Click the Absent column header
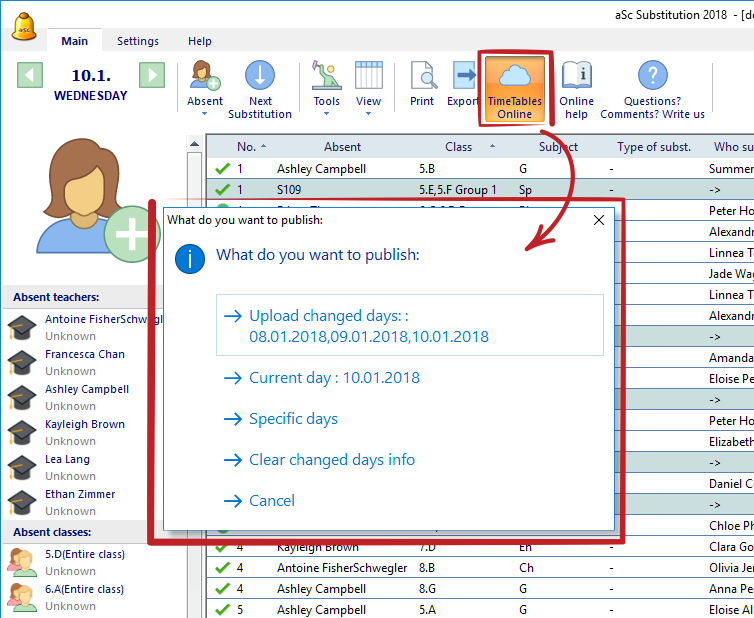 tap(342, 147)
